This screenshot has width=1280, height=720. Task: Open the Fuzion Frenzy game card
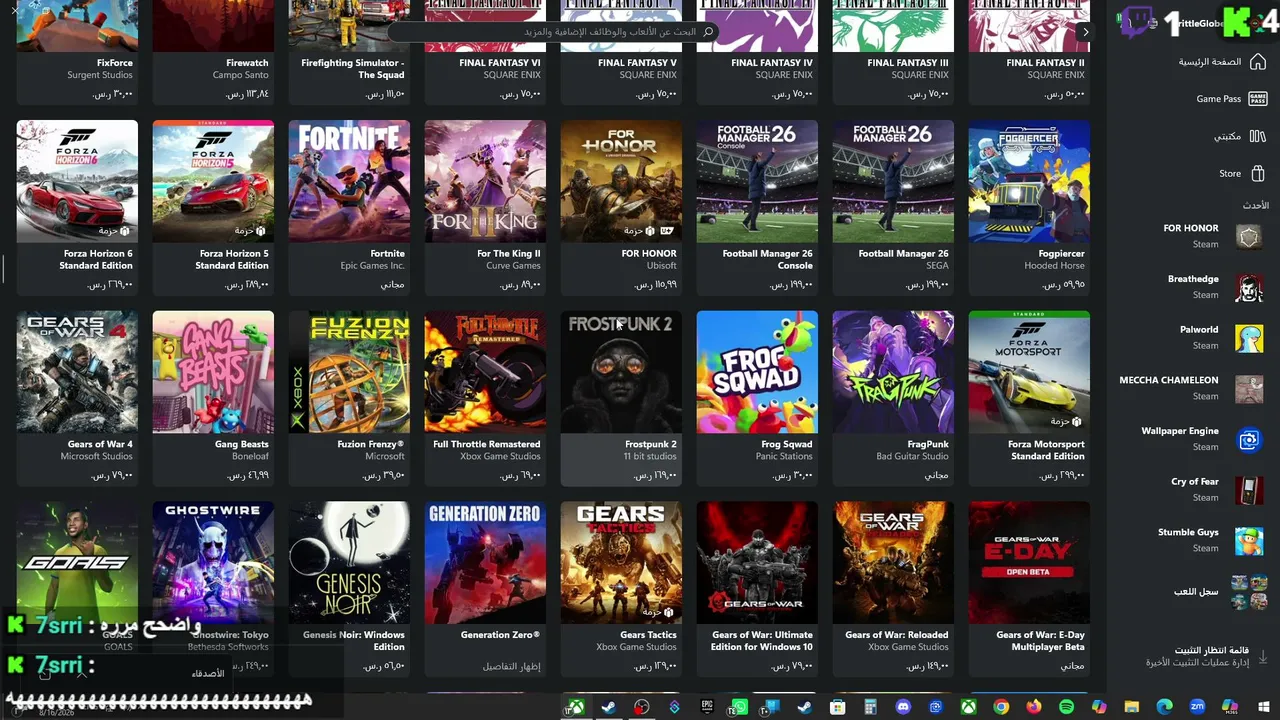pos(349,398)
